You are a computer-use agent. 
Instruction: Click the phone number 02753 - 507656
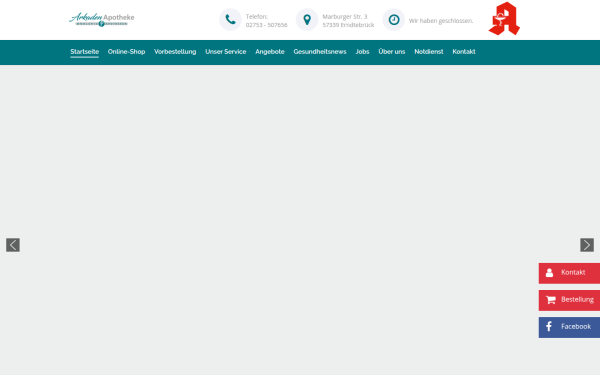point(266,25)
